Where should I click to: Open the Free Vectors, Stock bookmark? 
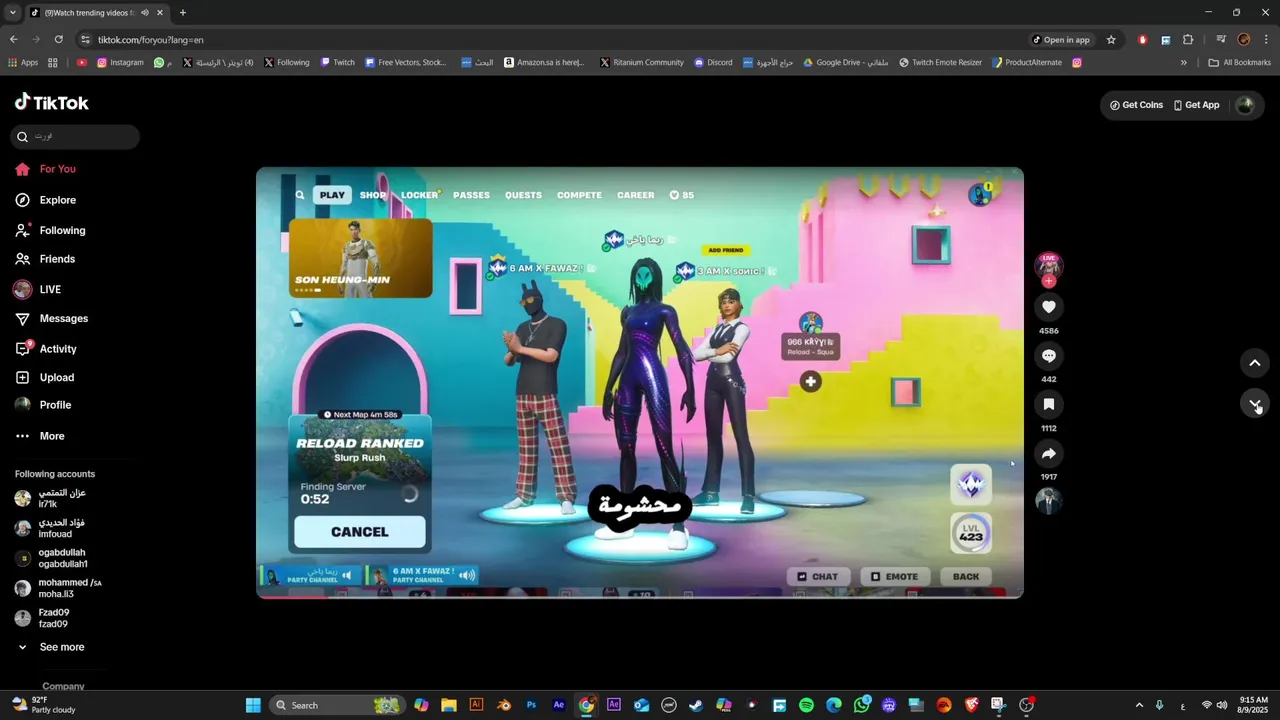pyautogui.click(x=406, y=62)
